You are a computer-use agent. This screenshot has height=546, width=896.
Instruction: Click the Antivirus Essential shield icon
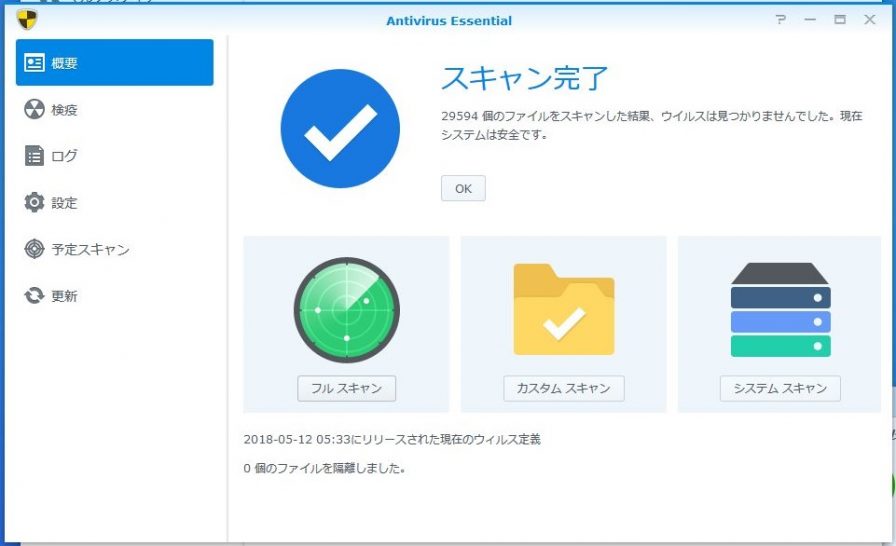coord(27,20)
